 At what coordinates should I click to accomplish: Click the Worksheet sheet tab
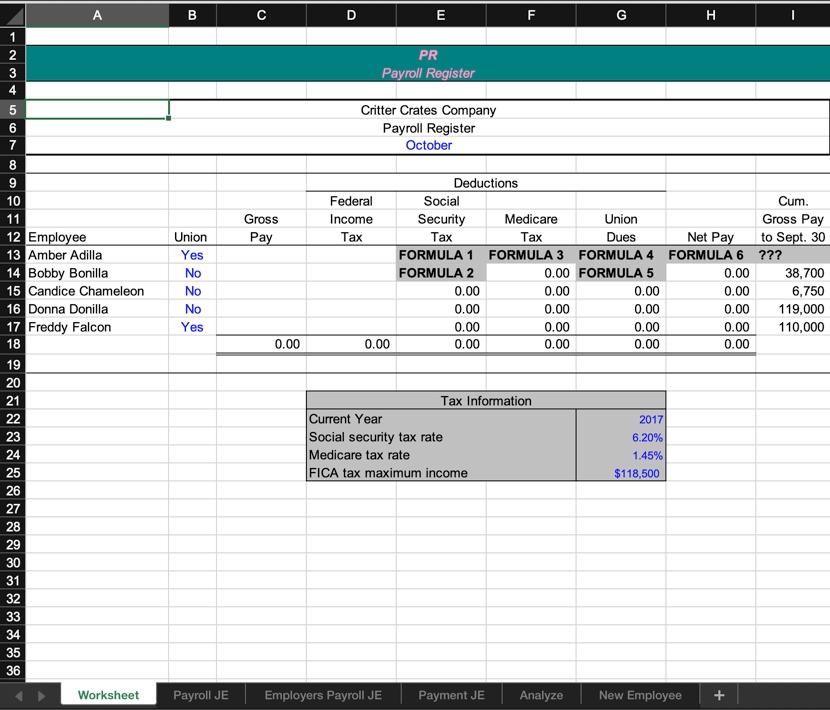[x=108, y=694]
